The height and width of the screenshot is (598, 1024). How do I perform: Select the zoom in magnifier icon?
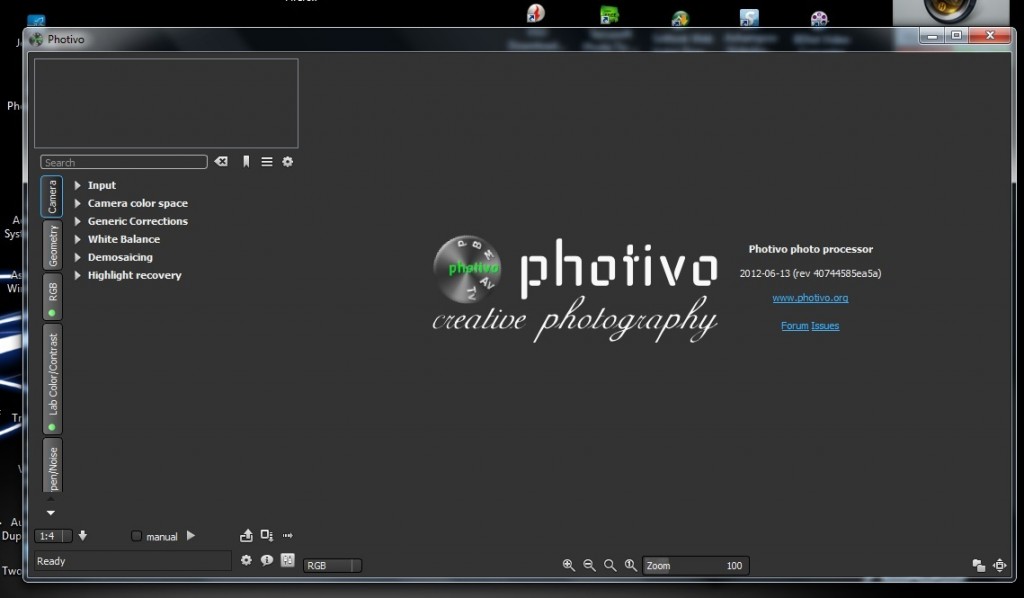click(570, 565)
